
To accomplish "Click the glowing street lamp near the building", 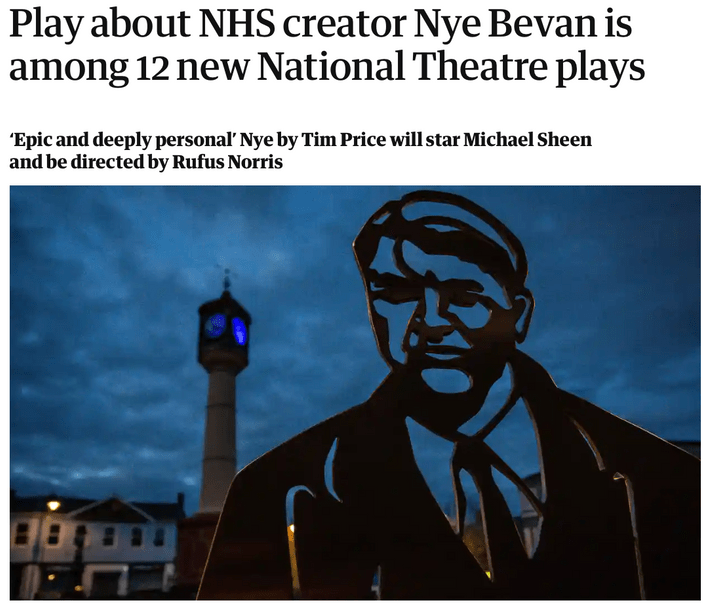I will pos(53,506).
